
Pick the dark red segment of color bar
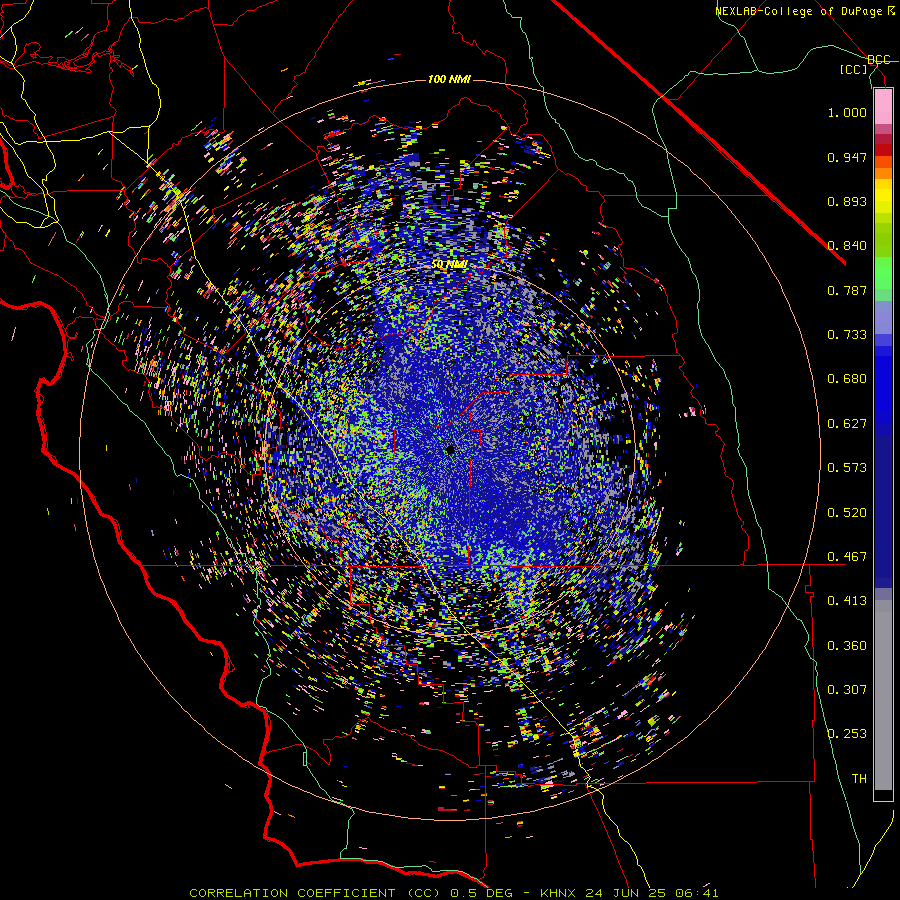click(x=883, y=150)
